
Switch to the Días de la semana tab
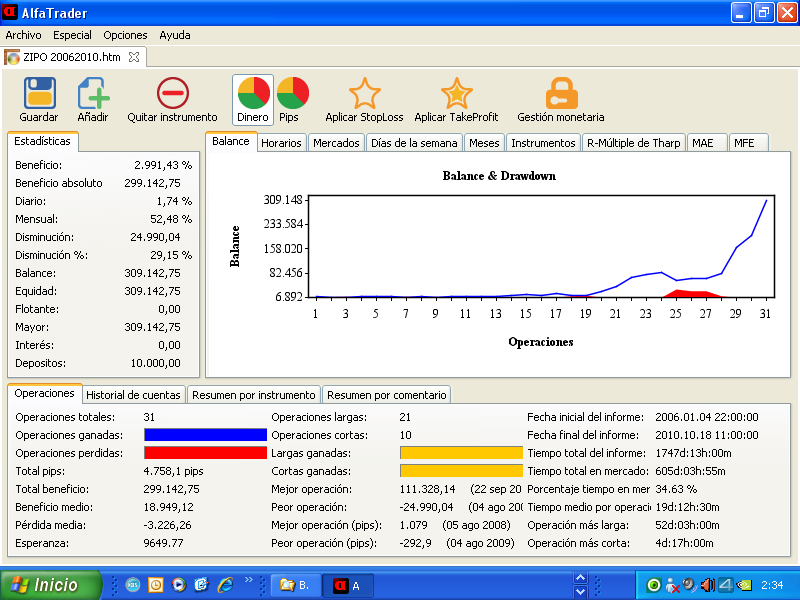tap(414, 143)
